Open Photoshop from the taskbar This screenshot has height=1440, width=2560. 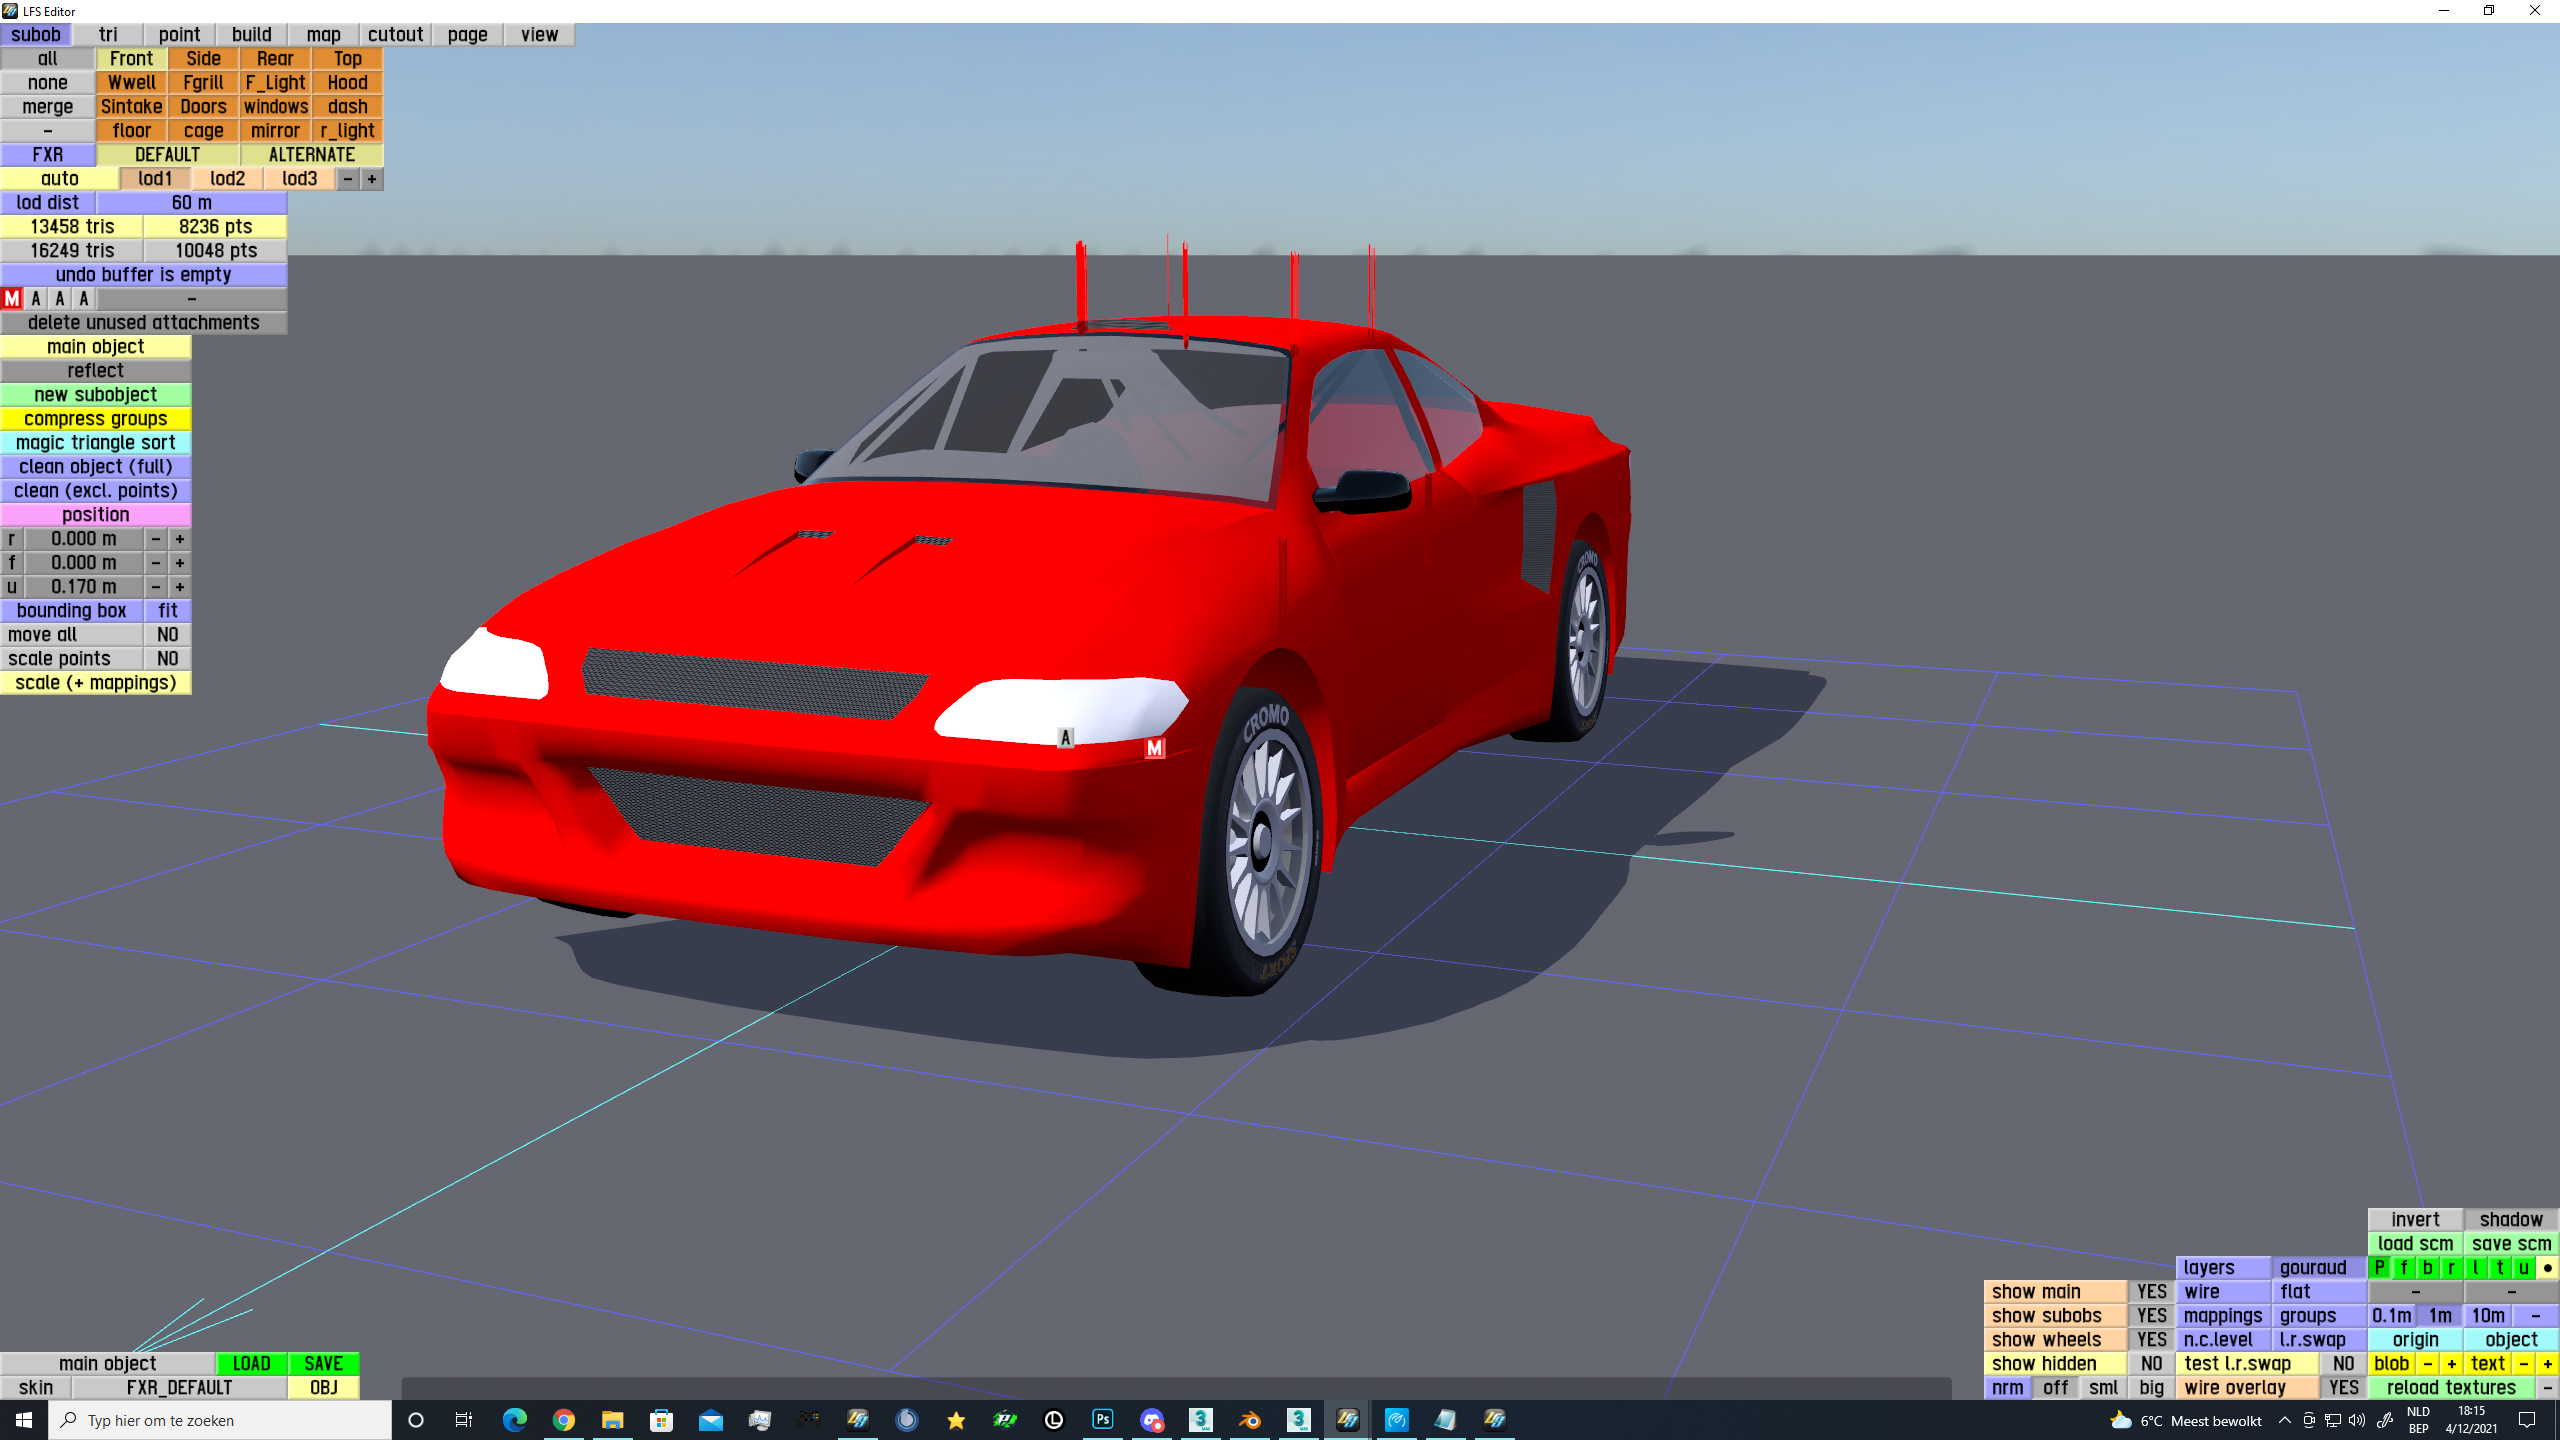[x=1103, y=1420]
